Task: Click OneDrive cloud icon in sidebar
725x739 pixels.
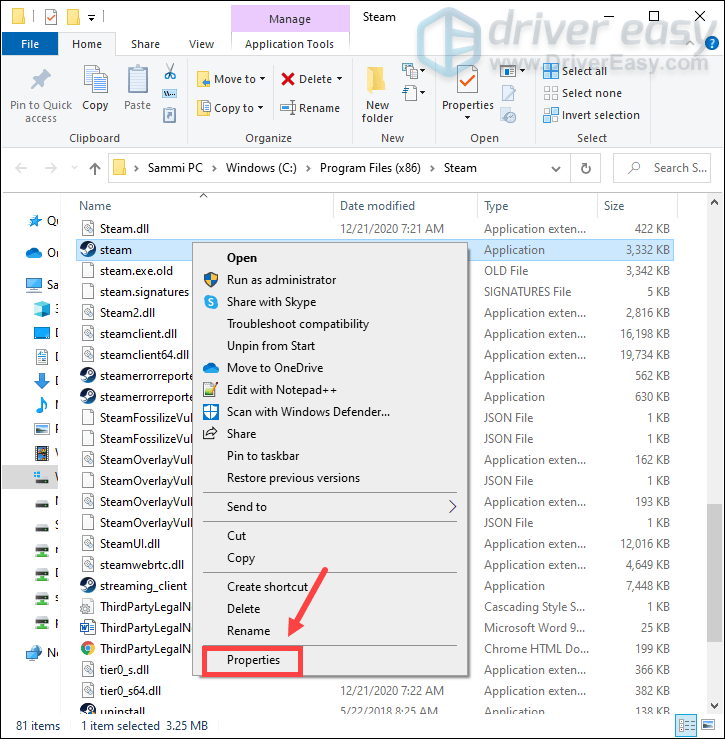Action: tap(34, 253)
